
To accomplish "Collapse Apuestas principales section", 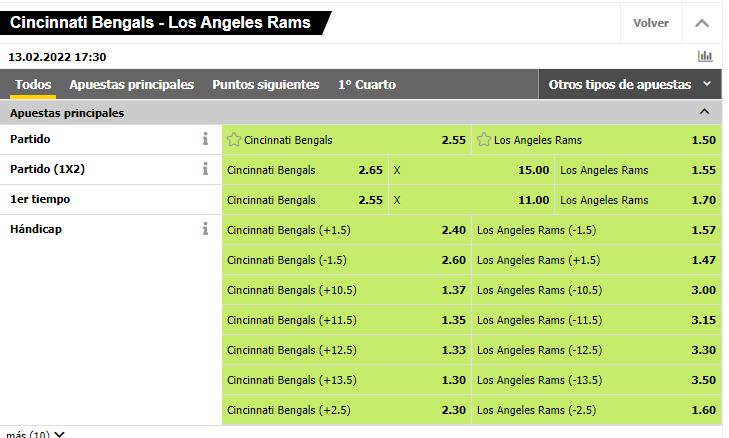I will (x=704, y=112).
